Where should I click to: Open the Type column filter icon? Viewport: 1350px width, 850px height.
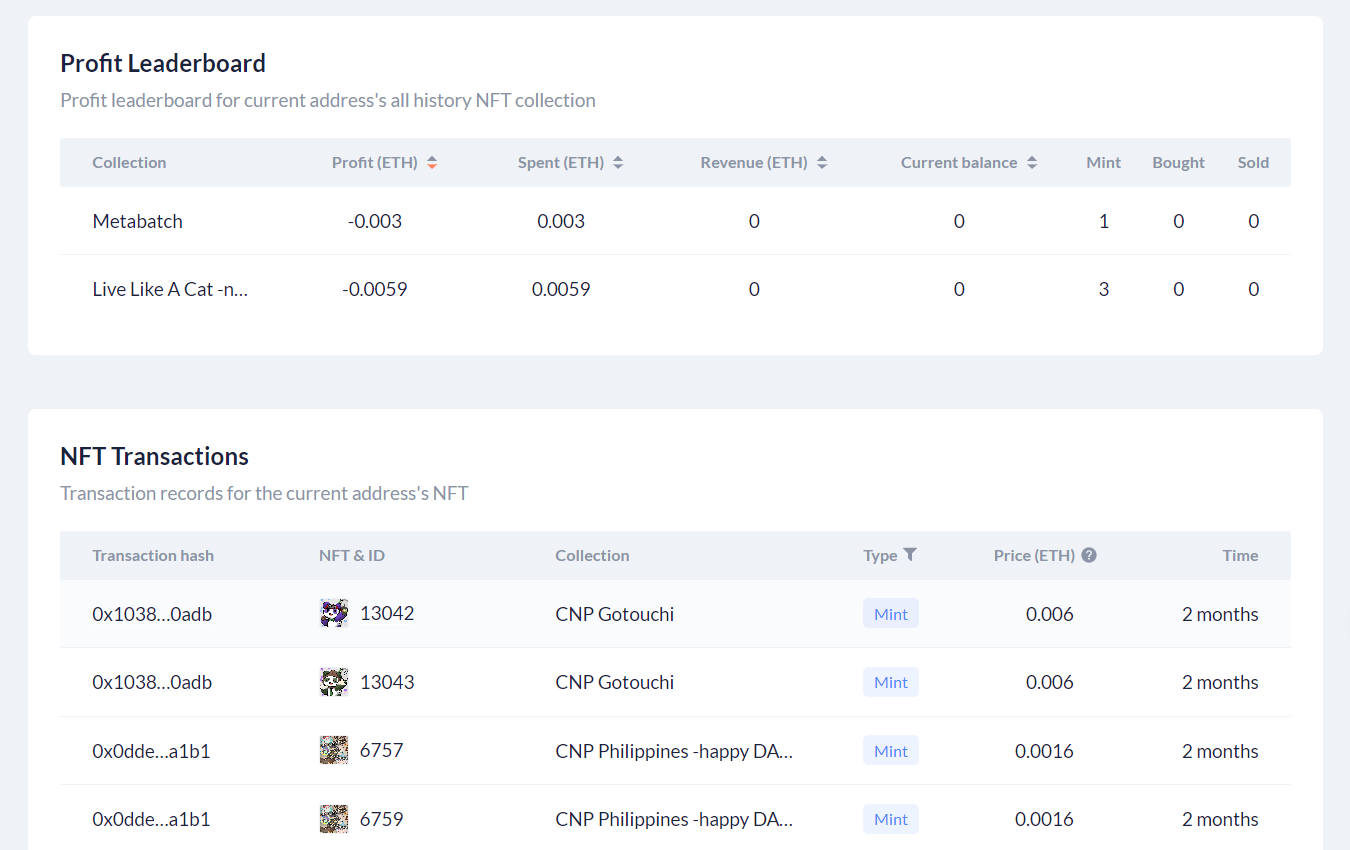(910, 555)
